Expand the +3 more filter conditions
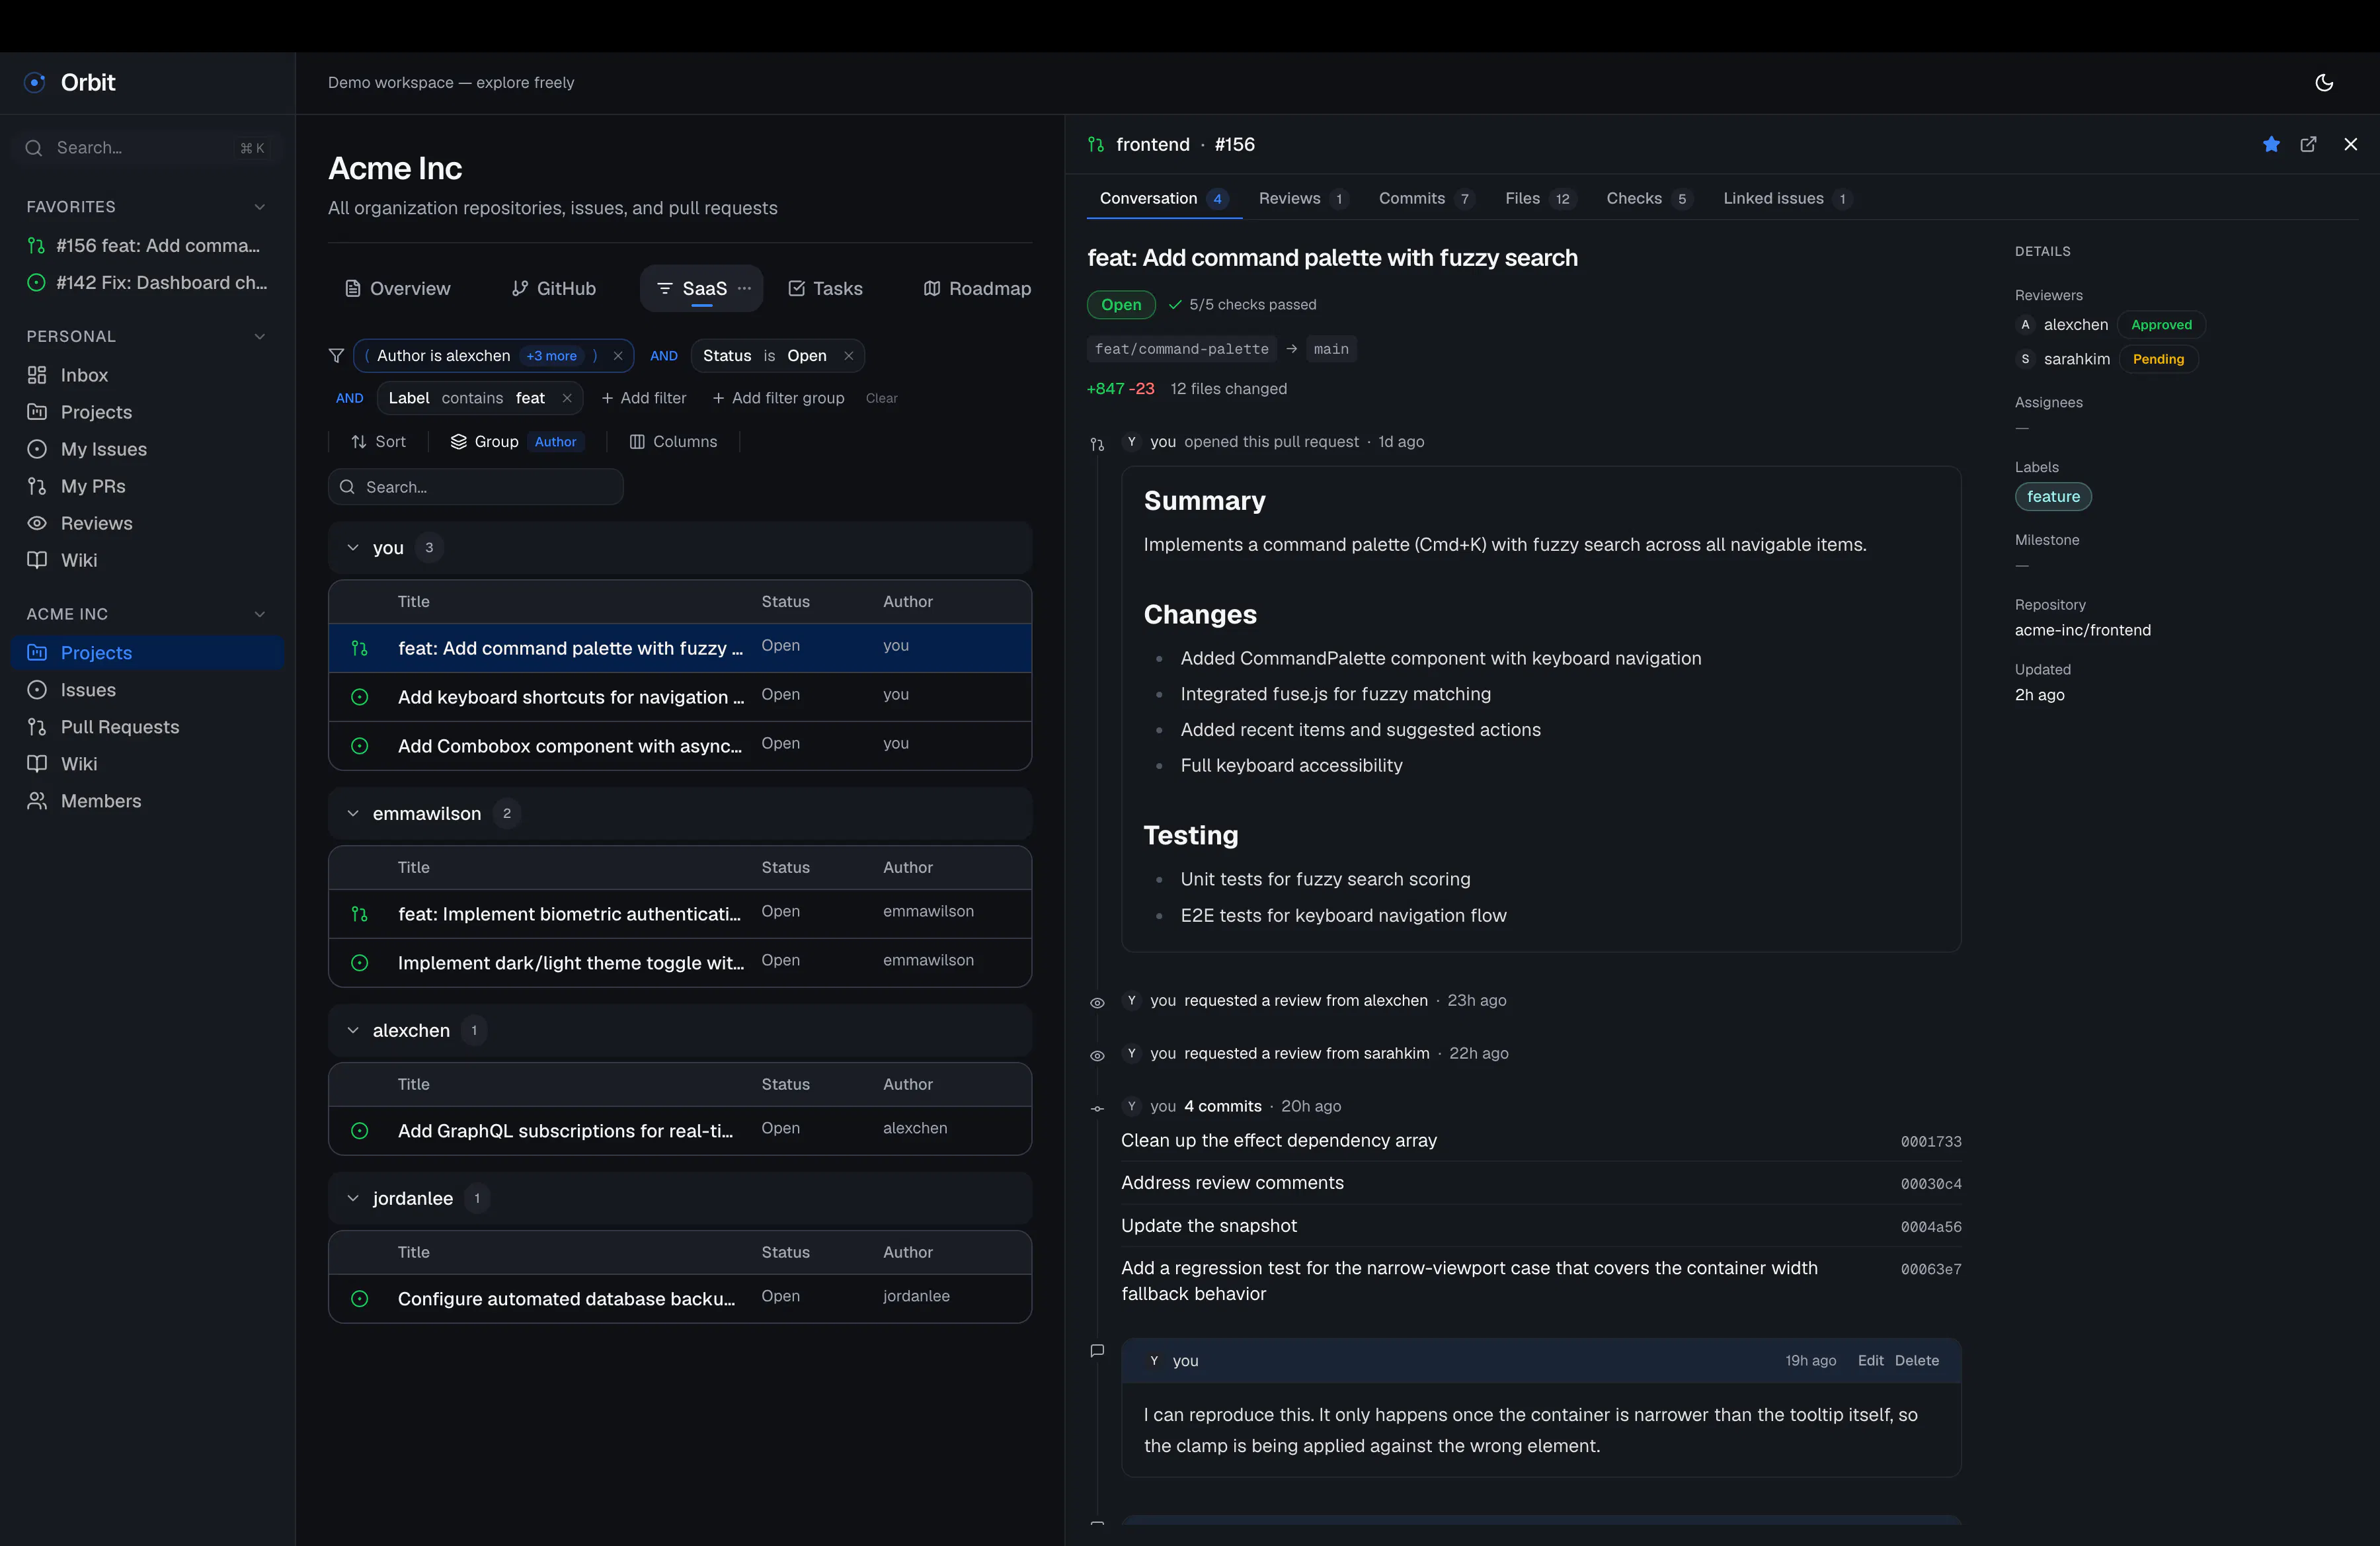Screen dimensions: 2380x1546 [552, 356]
